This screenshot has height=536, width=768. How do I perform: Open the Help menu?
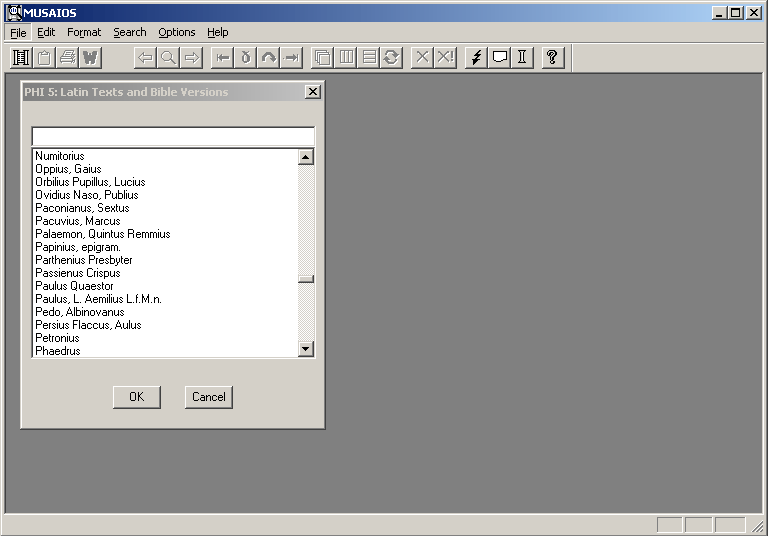[x=217, y=32]
